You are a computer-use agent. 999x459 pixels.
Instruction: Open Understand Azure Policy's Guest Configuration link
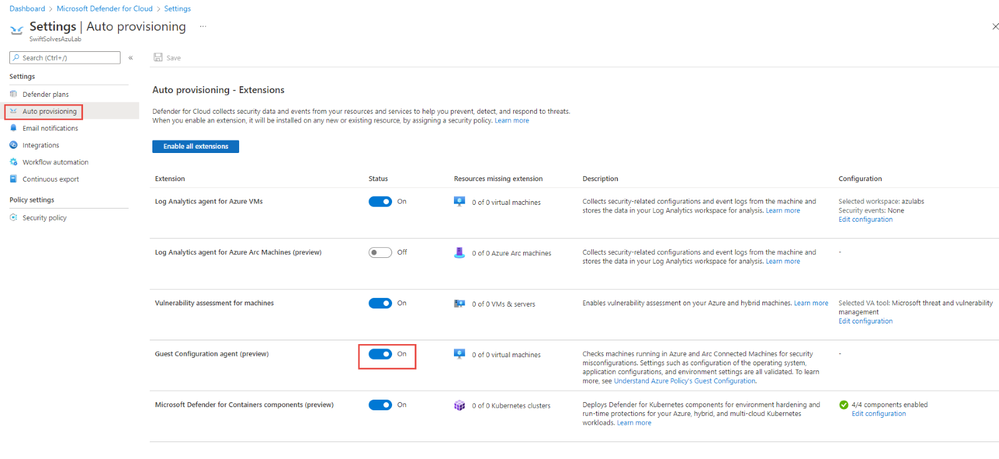pyautogui.click(x=684, y=381)
